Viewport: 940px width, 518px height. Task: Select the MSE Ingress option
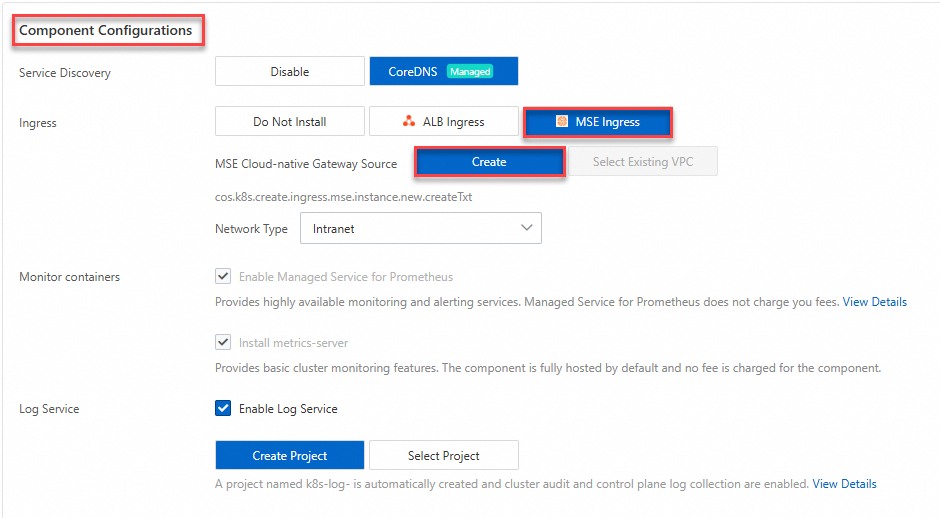click(x=597, y=122)
